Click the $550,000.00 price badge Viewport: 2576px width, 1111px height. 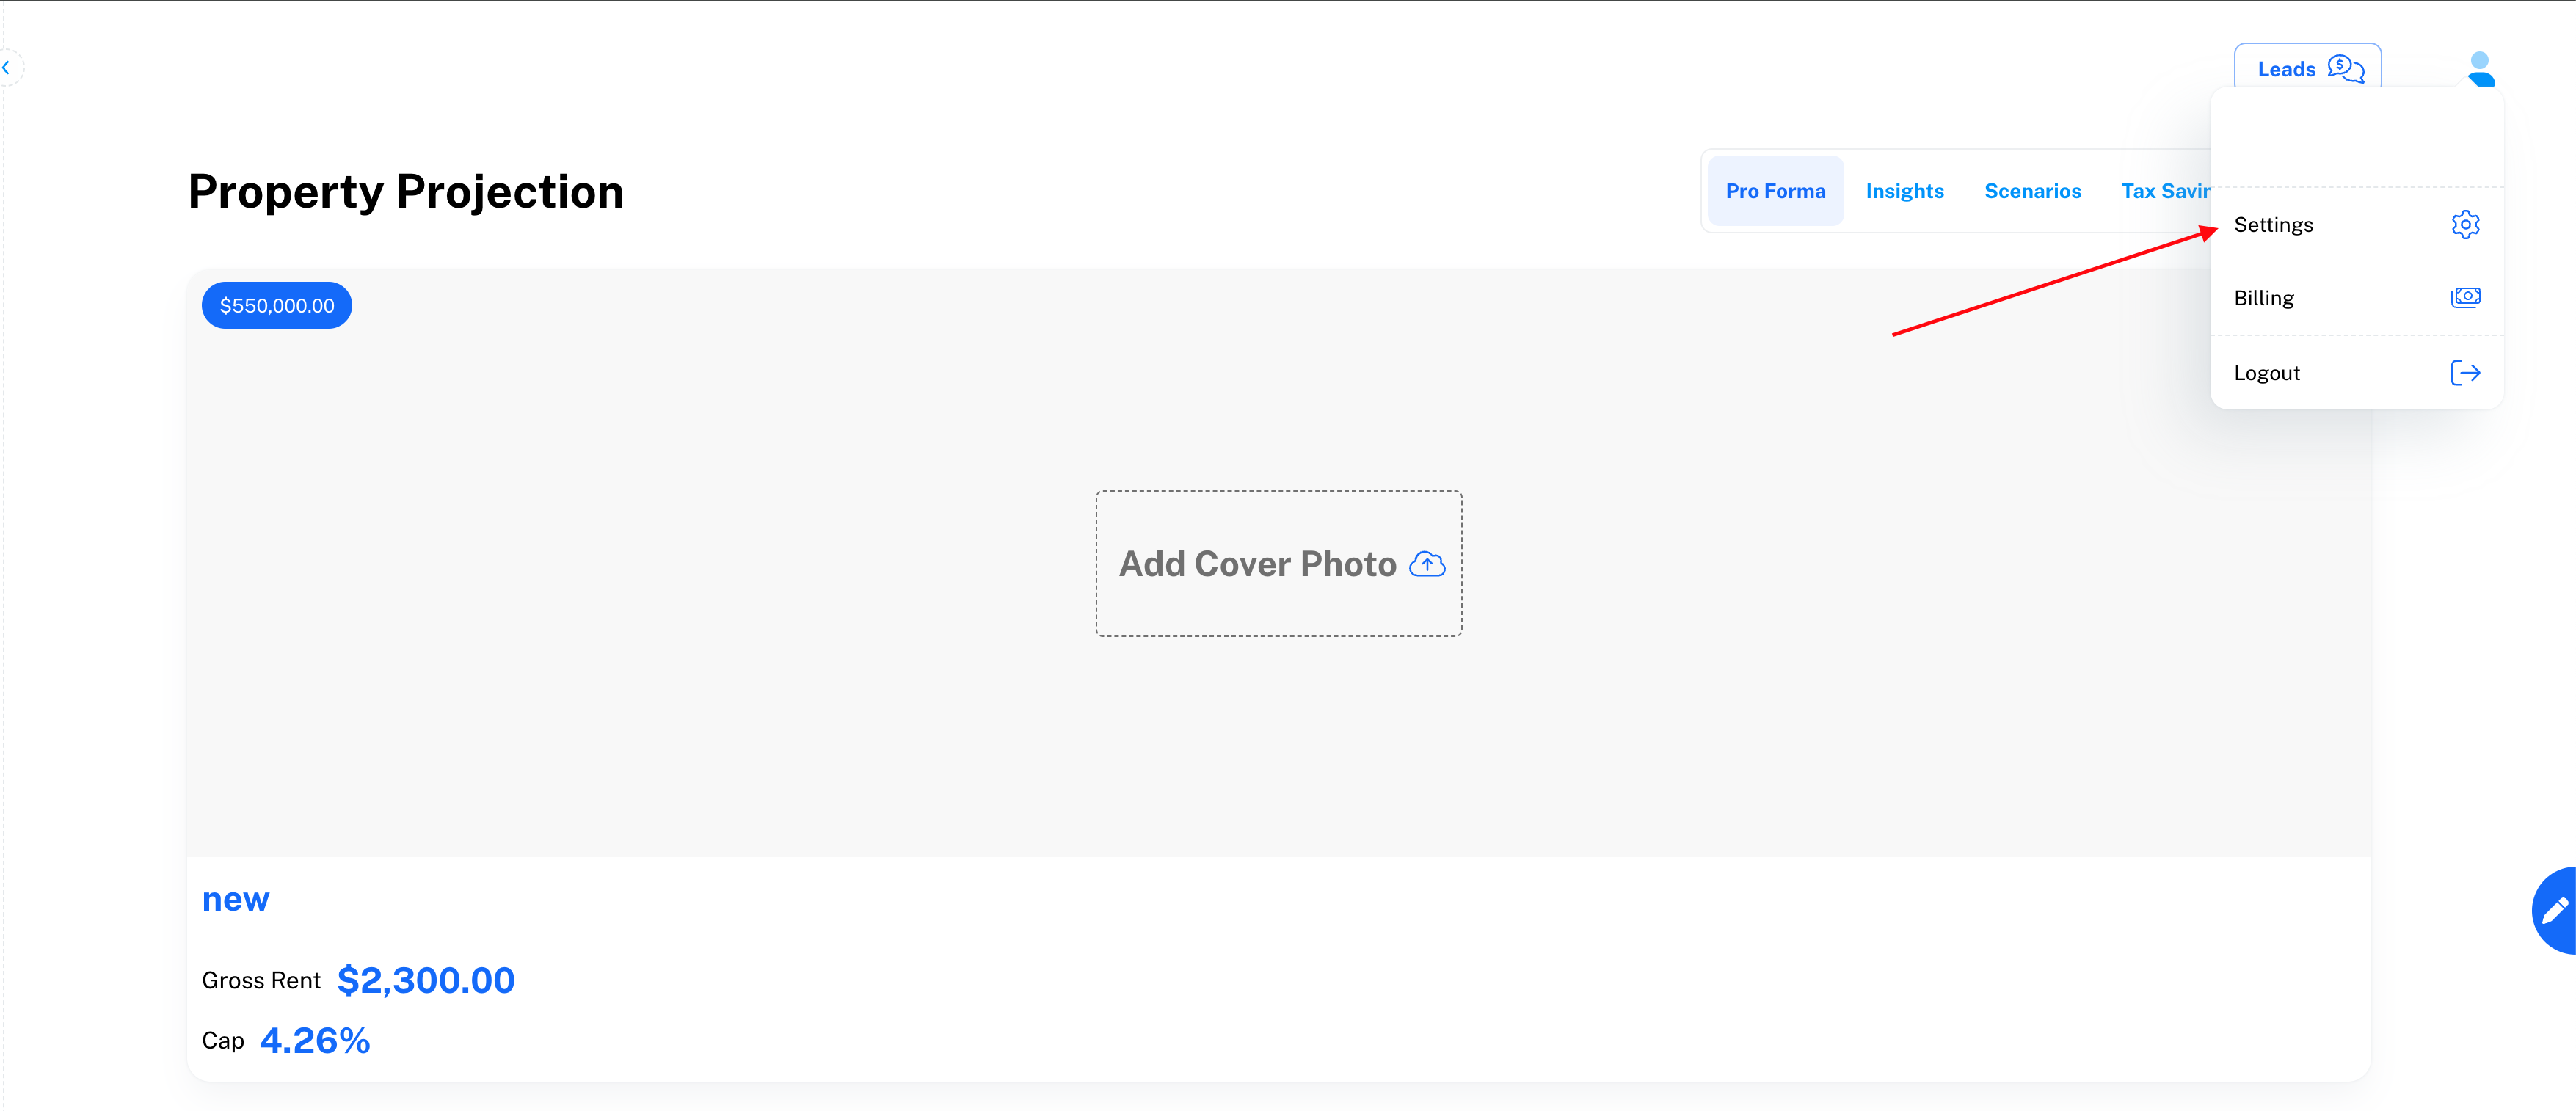277,306
